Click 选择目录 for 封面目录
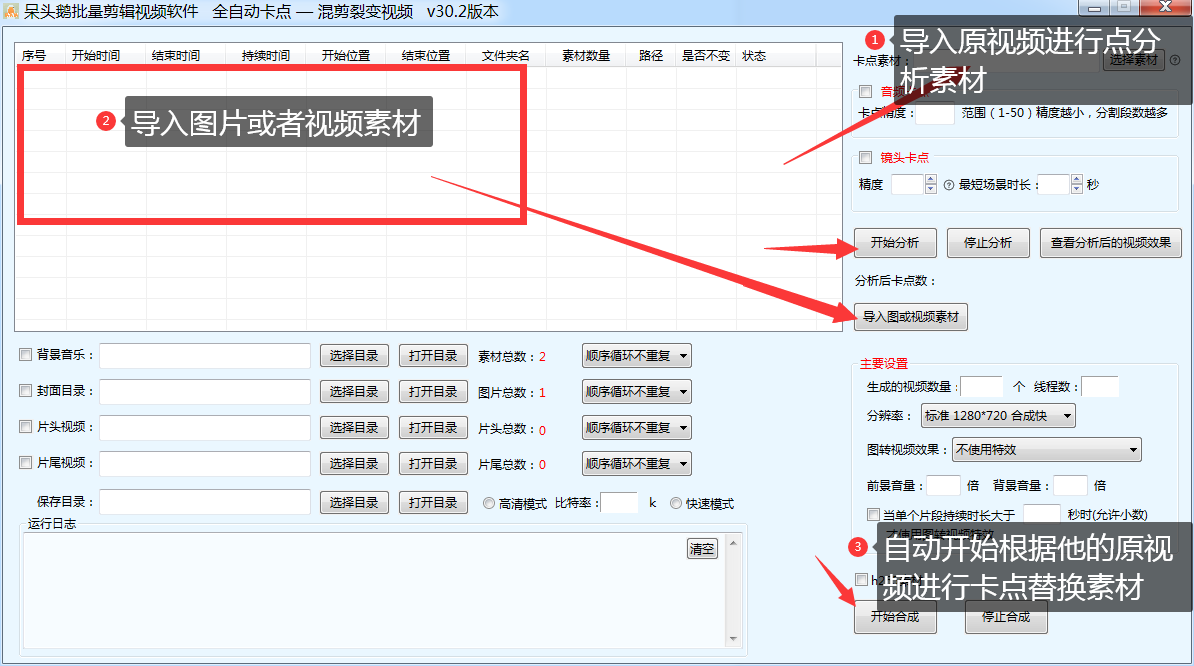 pos(354,391)
